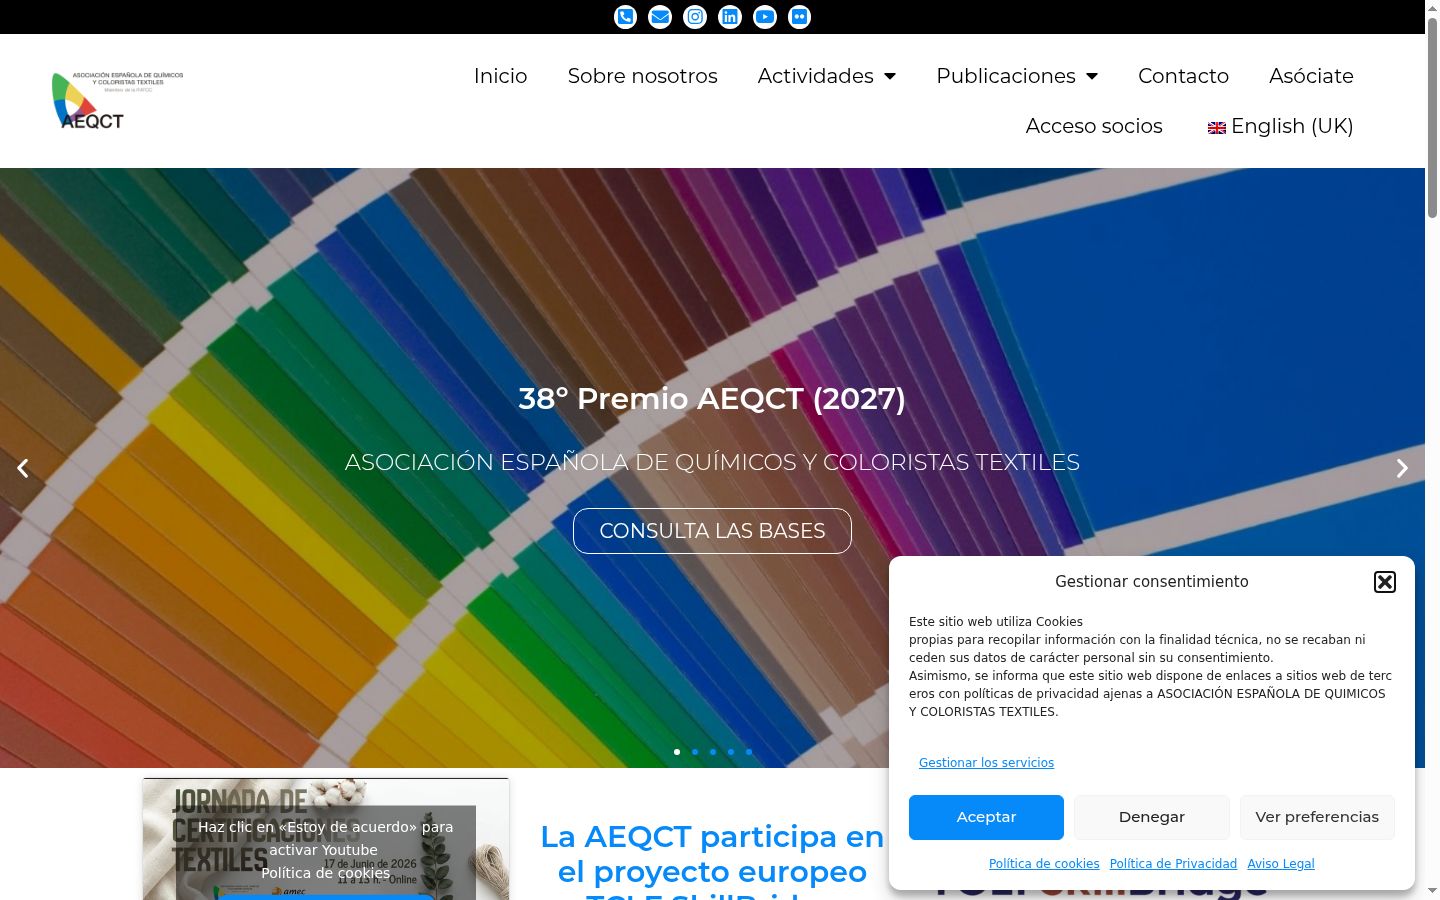
Task: Click the email envelope icon
Action: [x=660, y=17]
